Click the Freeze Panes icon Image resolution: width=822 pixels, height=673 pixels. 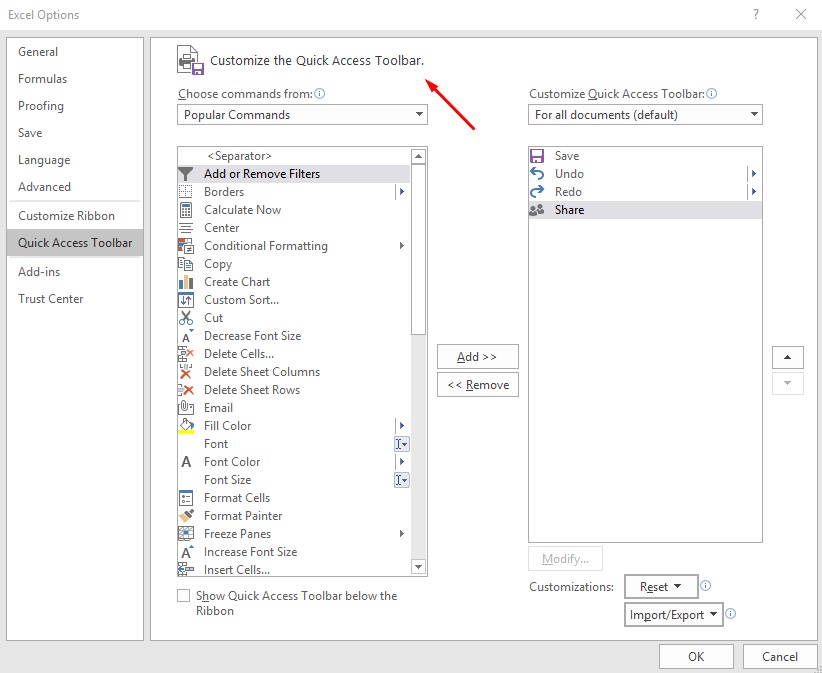click(186, 534)
